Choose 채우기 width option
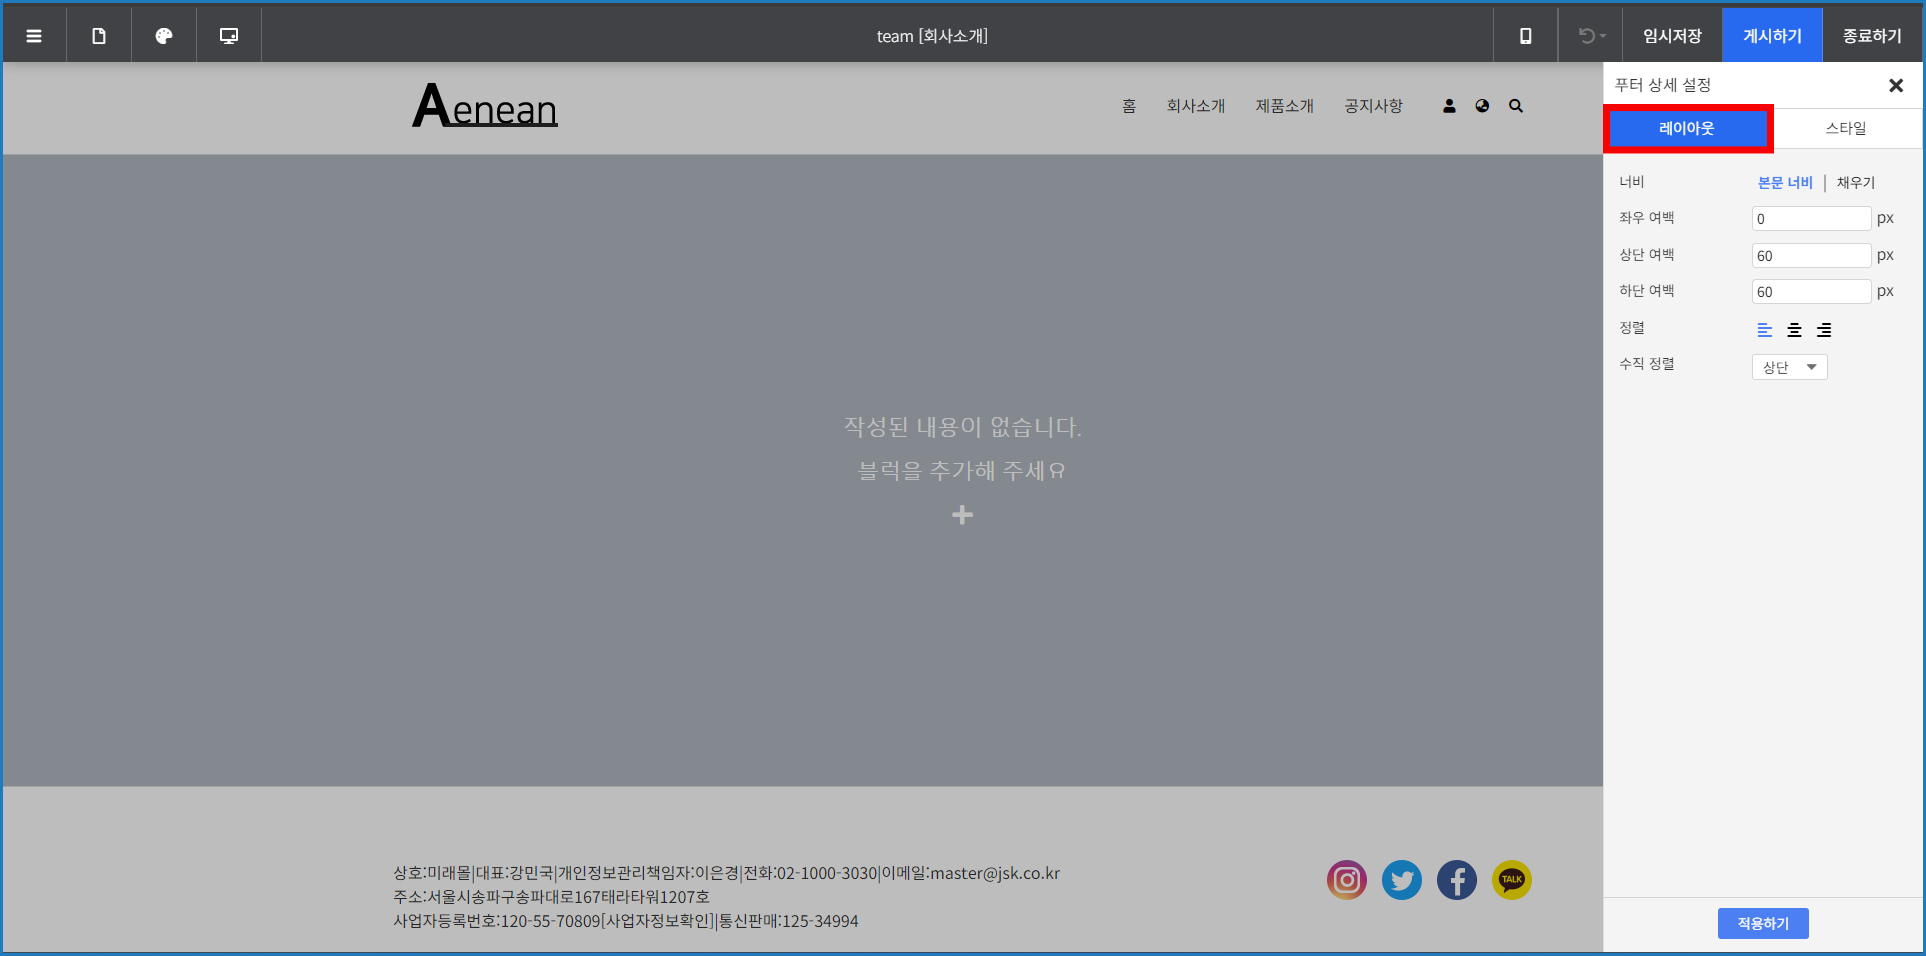Viewport: 1926px width, 956px height. 1855,183
